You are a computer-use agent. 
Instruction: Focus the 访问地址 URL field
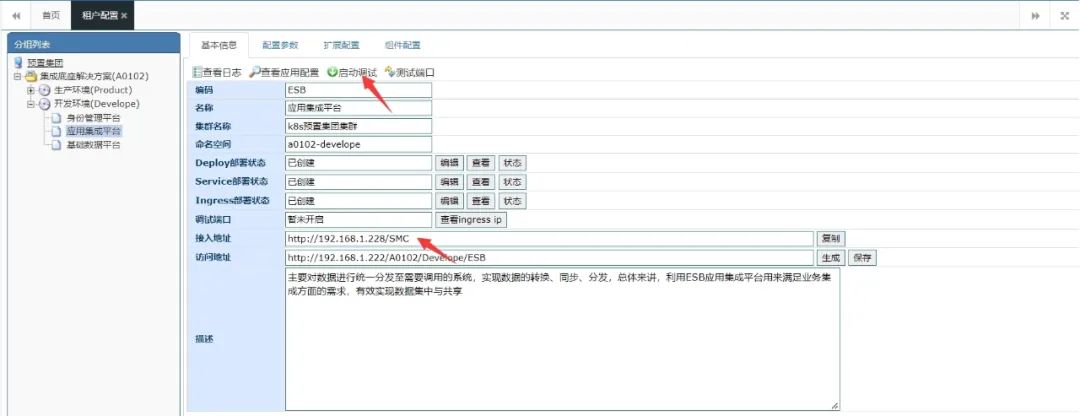click(x=550, y=258)
